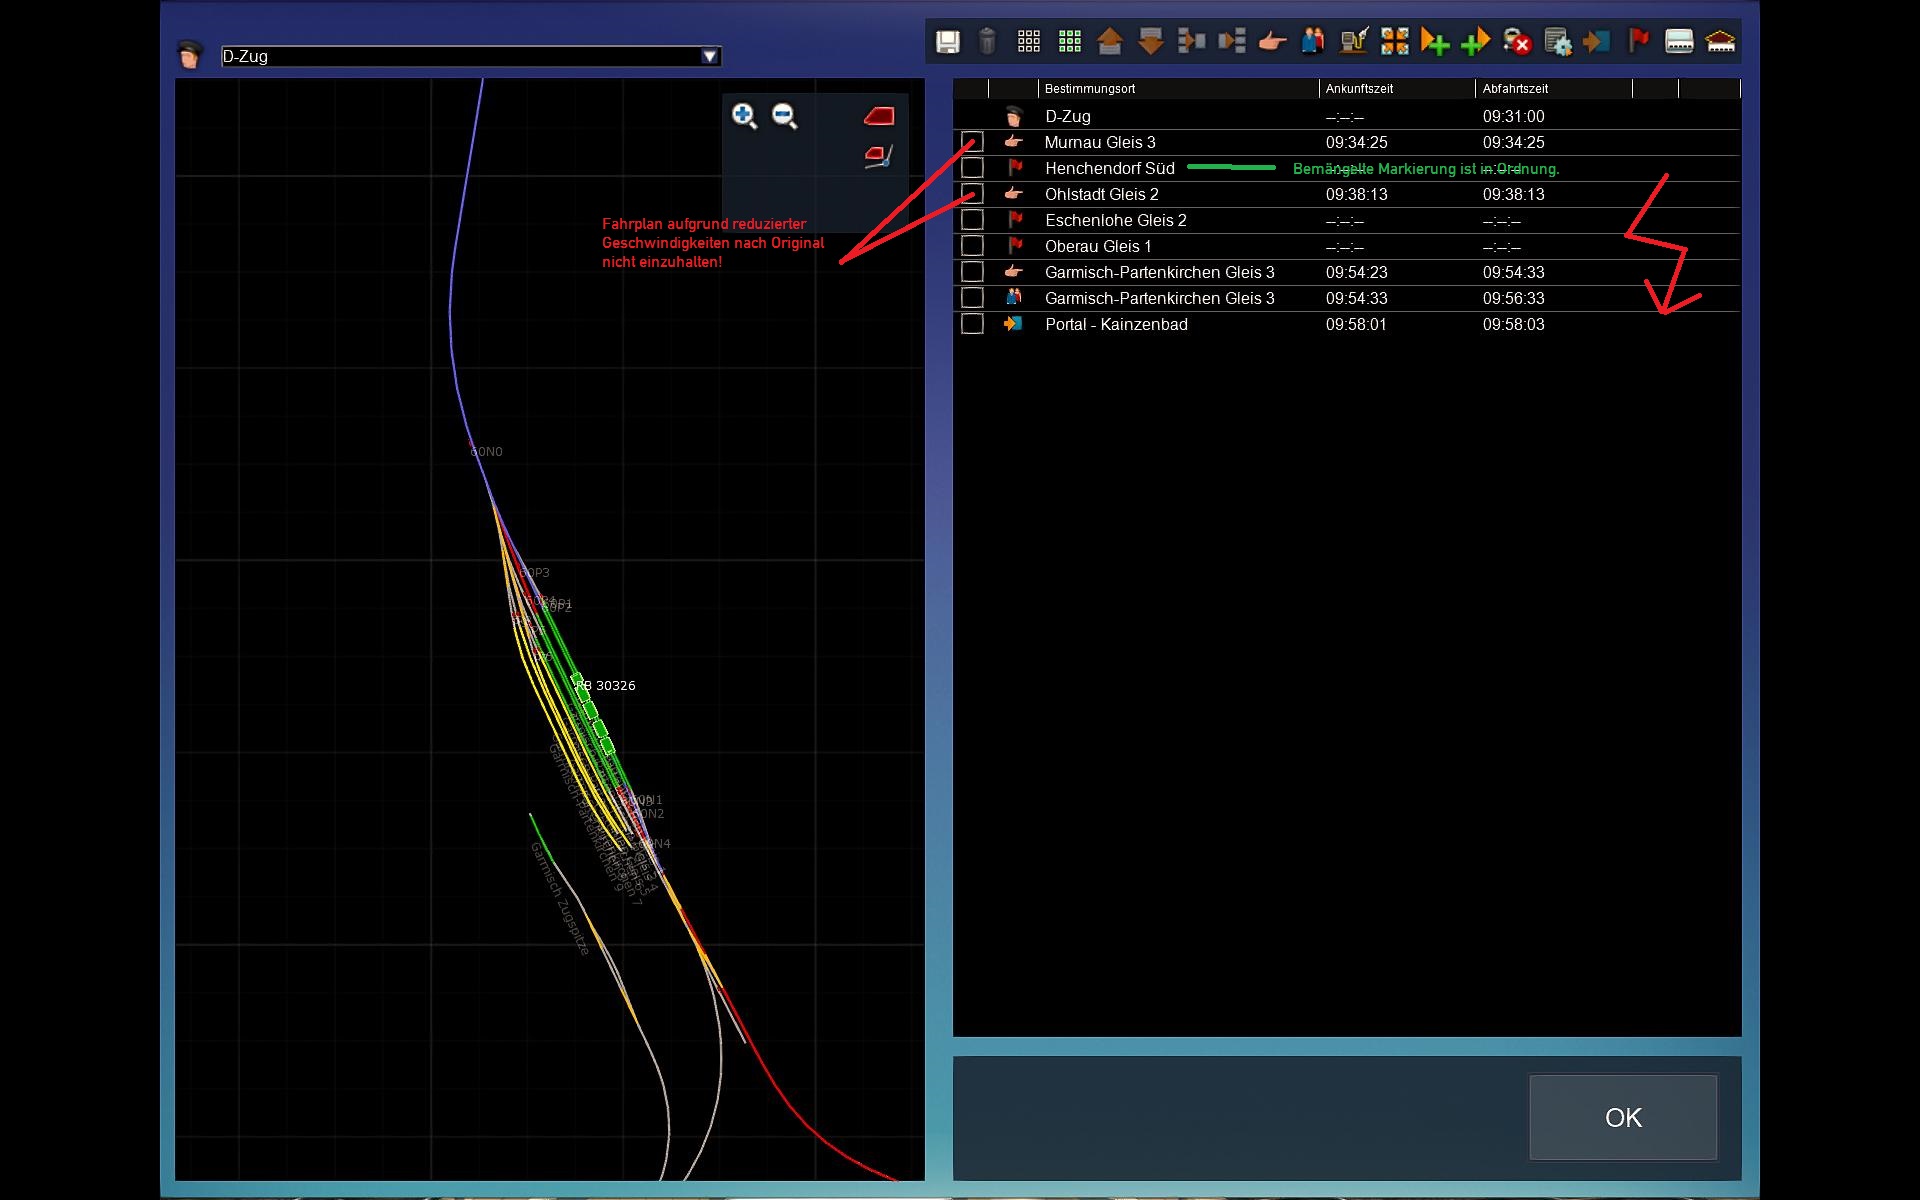Click the red eraser icon in map panel
Viewport: 1920px width, 1200px height.
tap(879, 117)
